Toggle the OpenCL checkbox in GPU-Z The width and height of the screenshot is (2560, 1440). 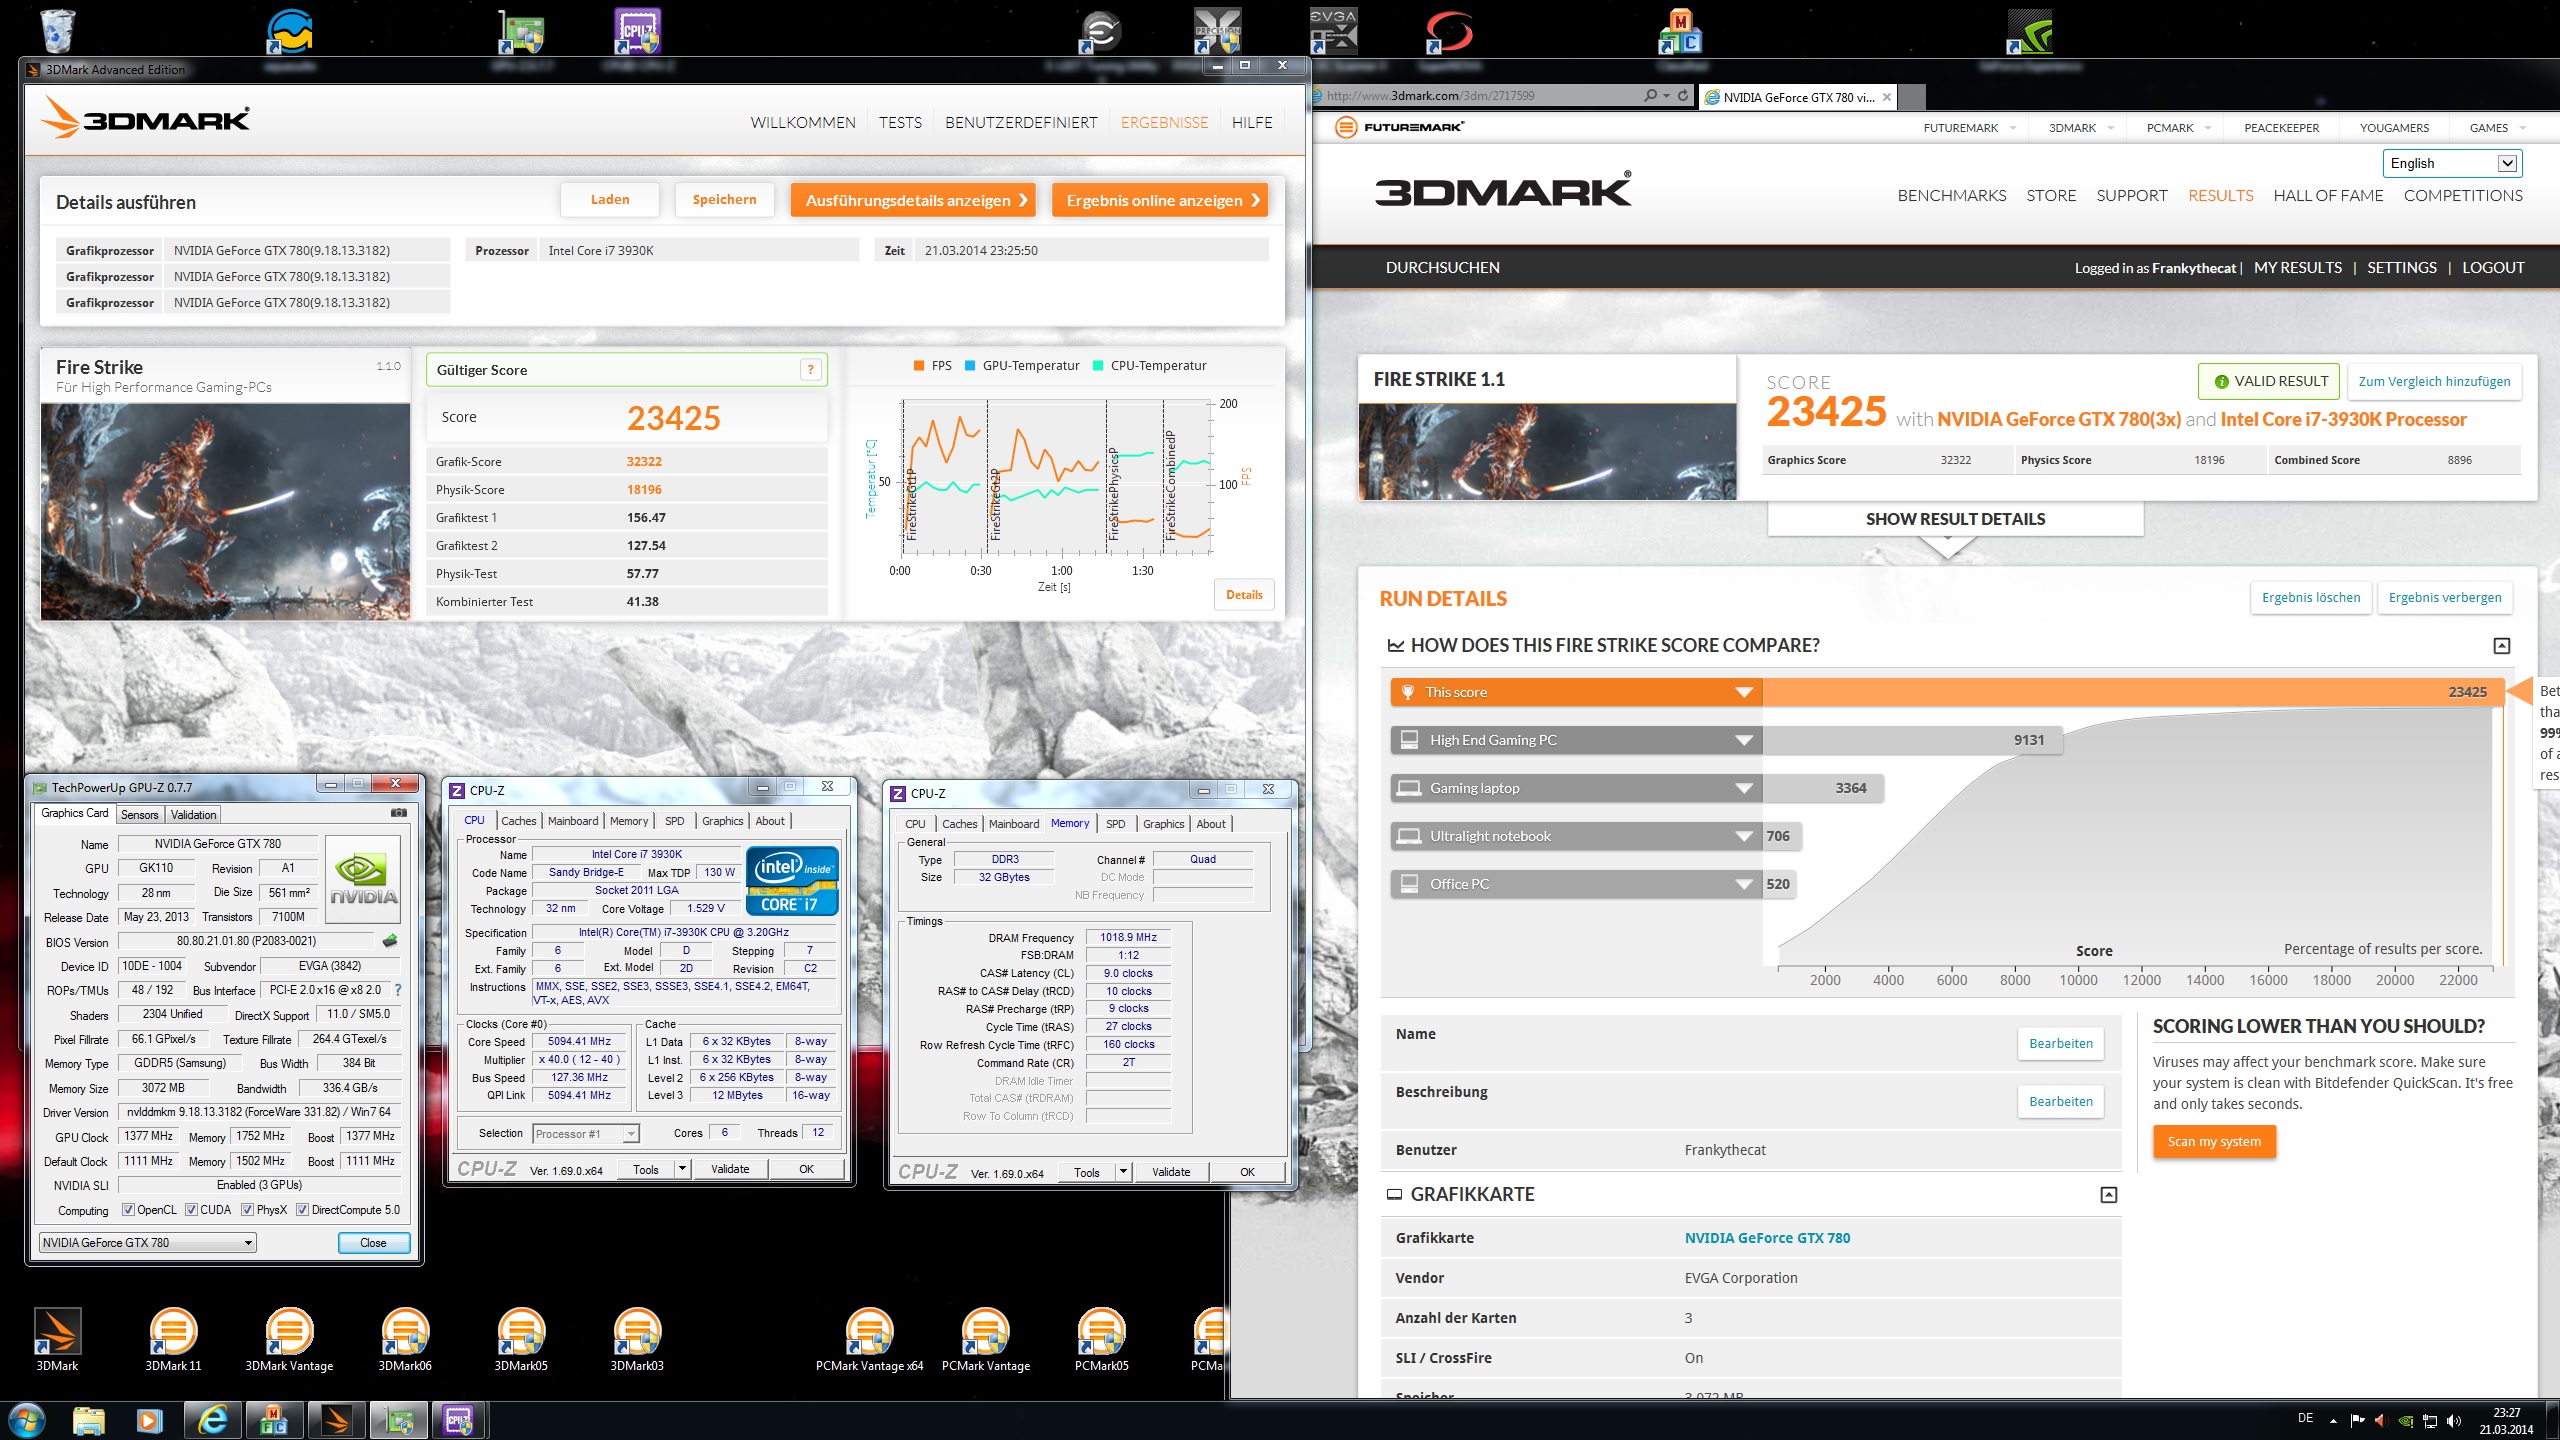(x=128, y=1210)
